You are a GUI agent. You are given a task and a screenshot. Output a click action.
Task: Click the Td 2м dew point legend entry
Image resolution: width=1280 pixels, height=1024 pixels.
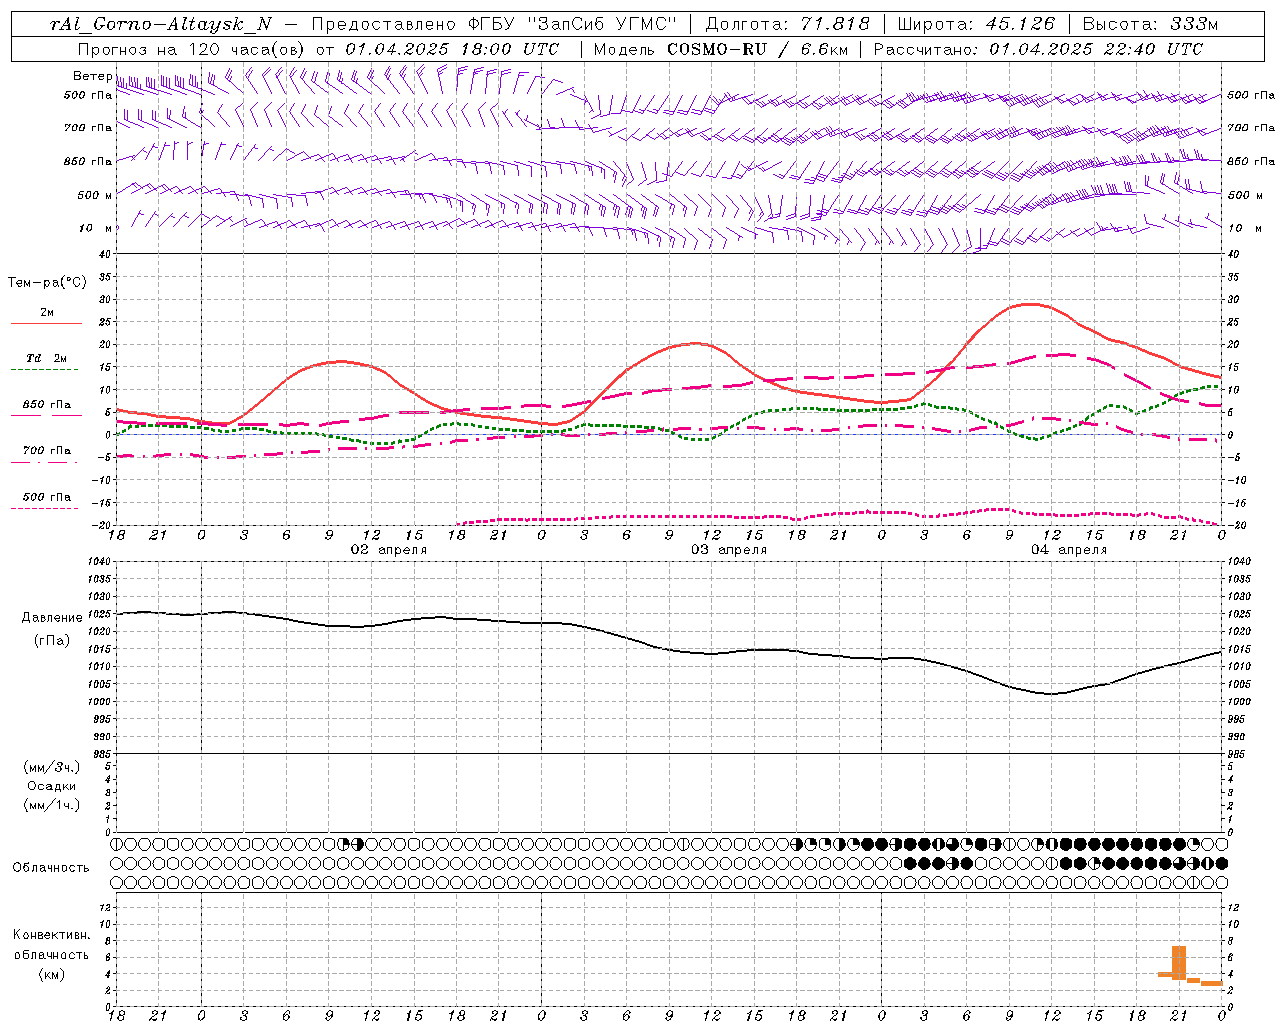click(47, 358)
